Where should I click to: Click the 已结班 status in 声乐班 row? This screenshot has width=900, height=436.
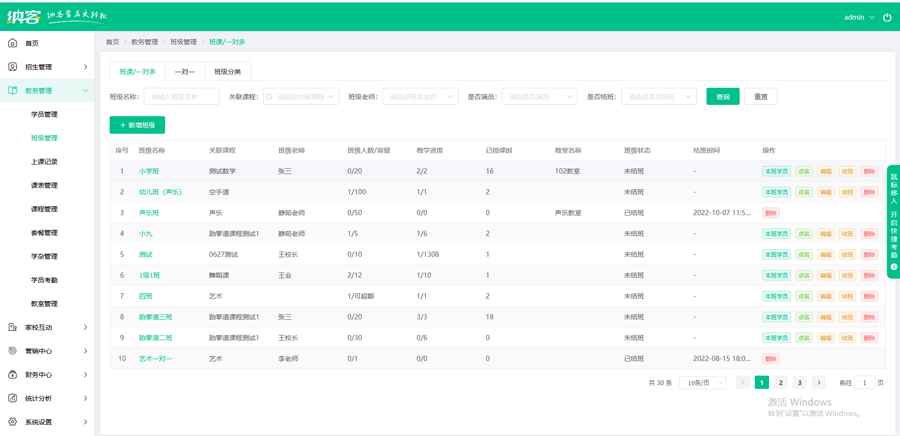coord(634,213)
